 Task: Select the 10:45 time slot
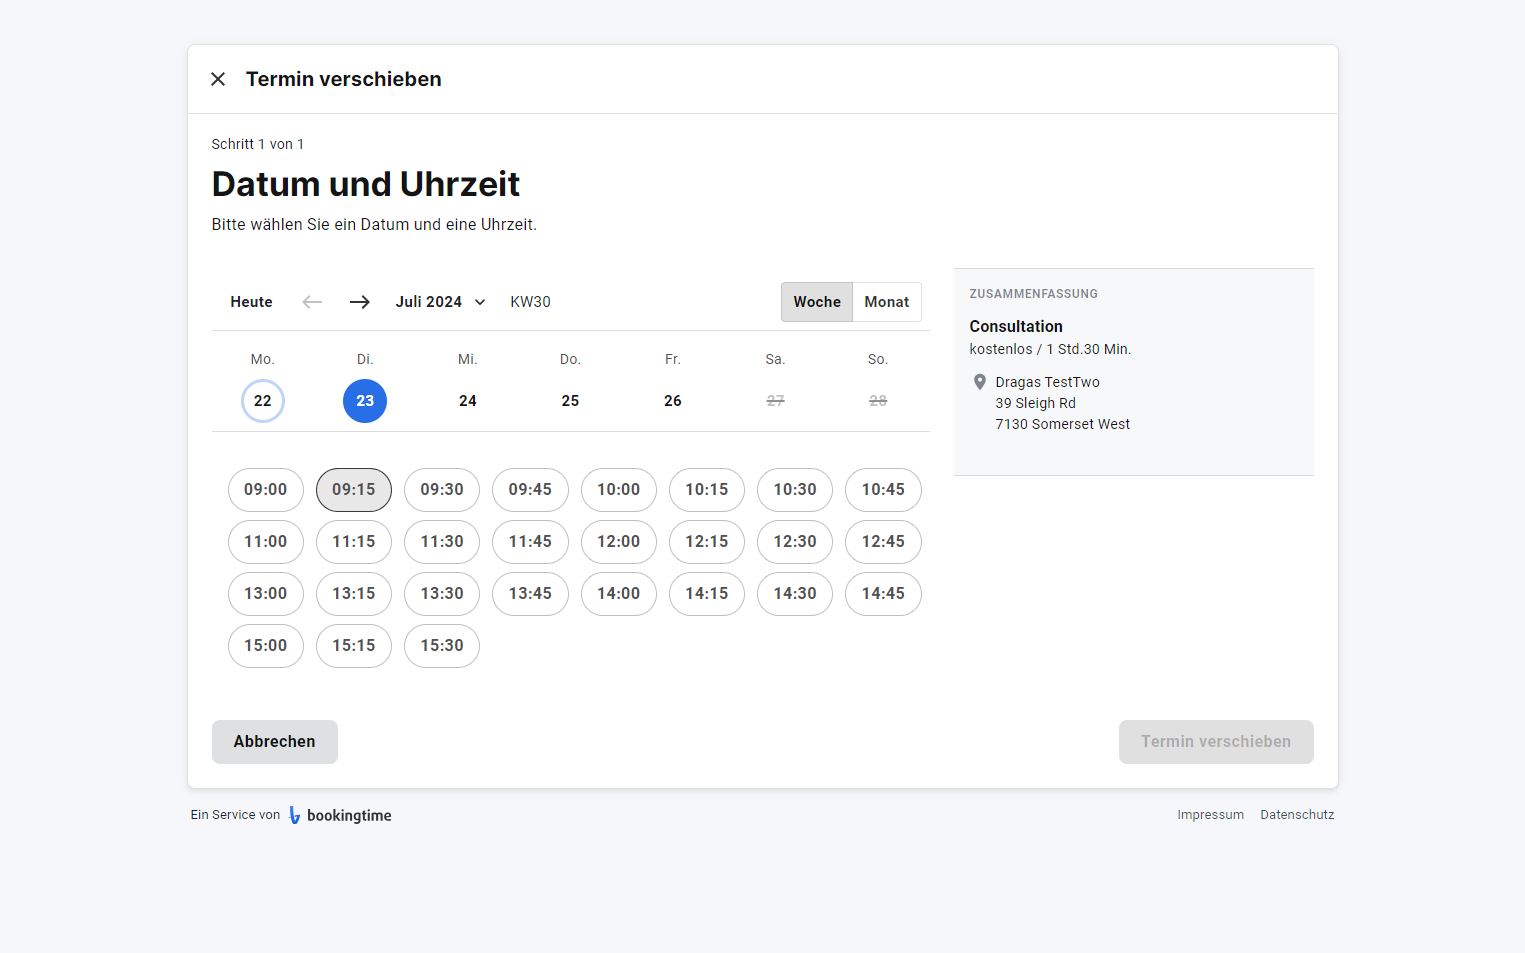[x=883, y=490]
